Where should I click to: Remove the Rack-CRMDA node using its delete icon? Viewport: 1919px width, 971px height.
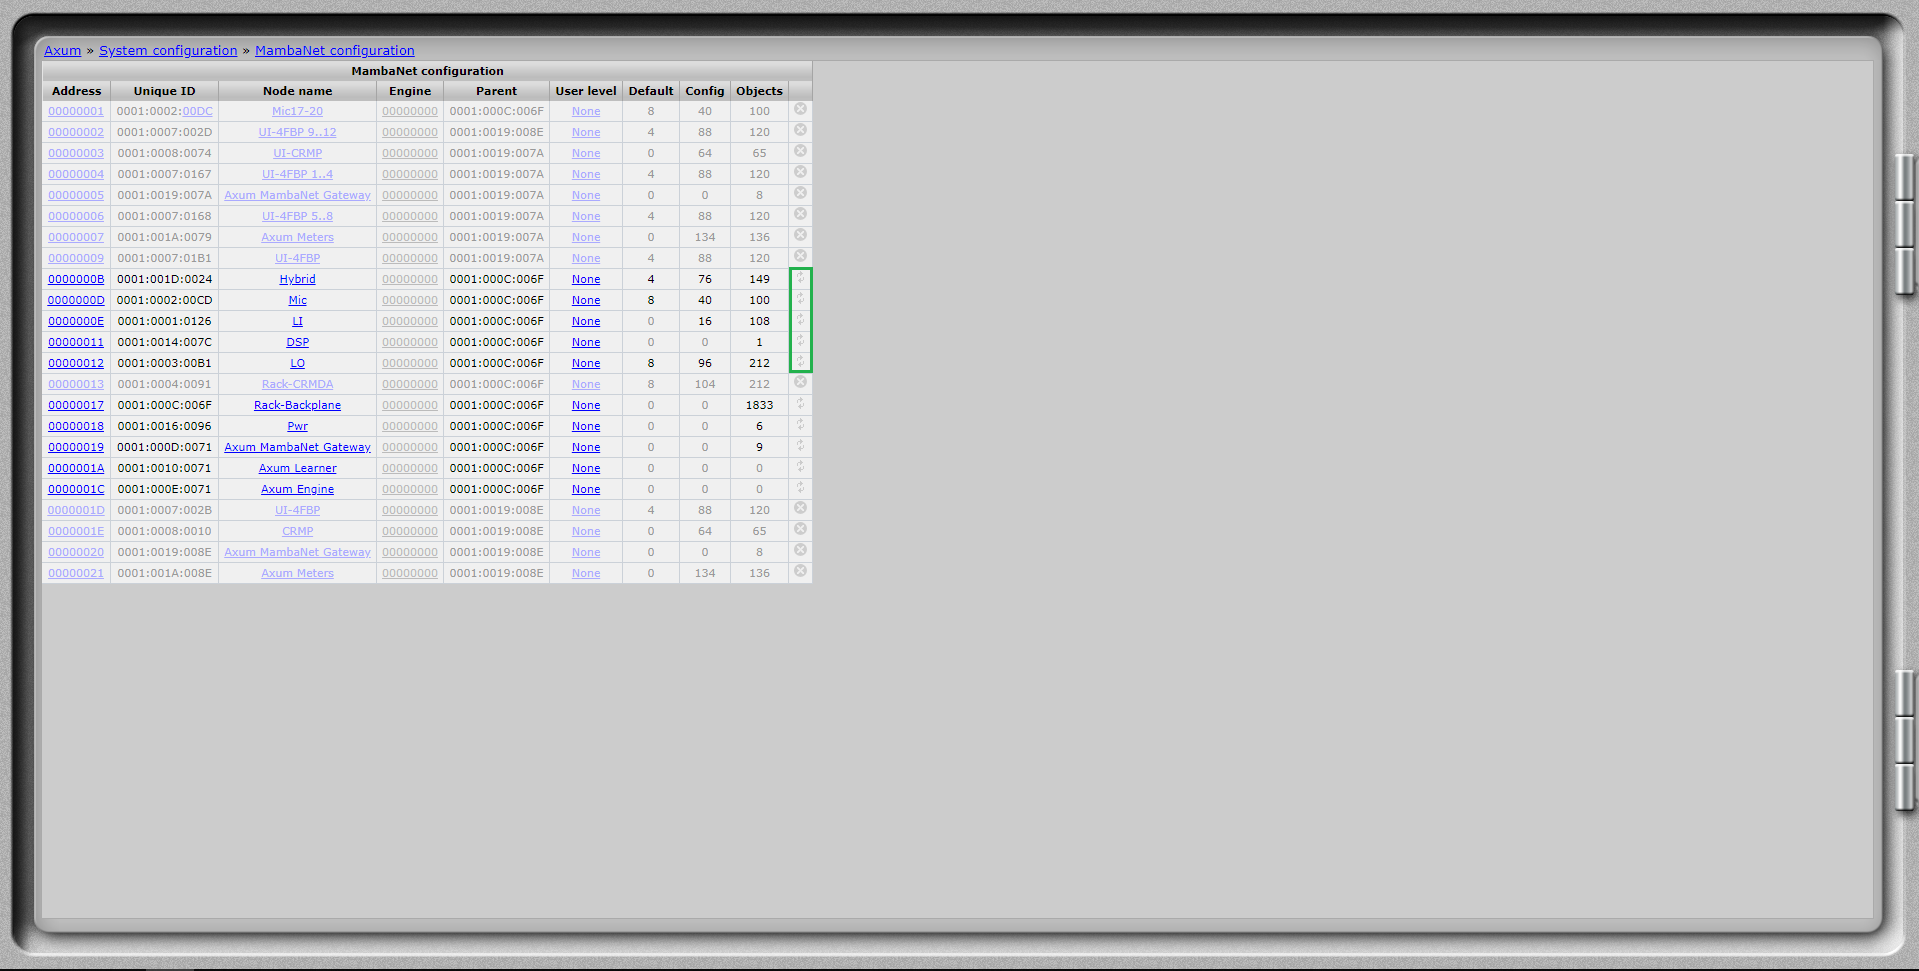800,383
